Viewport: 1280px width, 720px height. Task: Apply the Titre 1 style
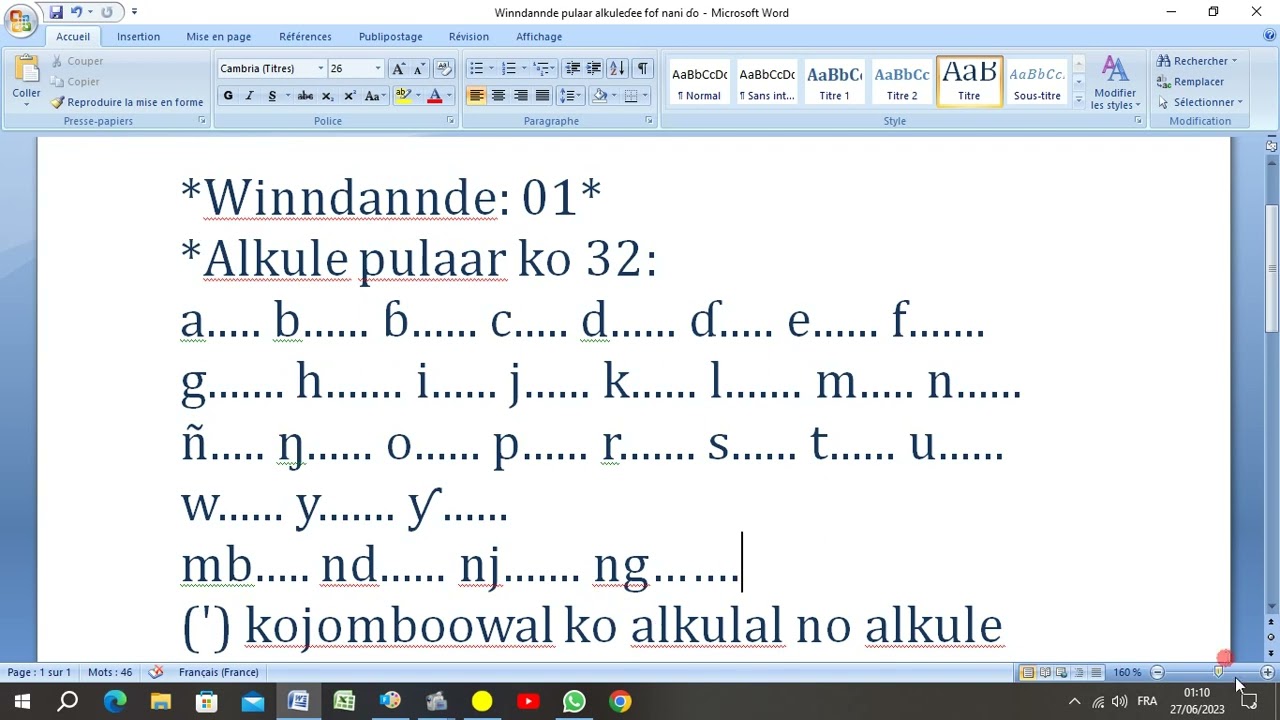(834, 82)
